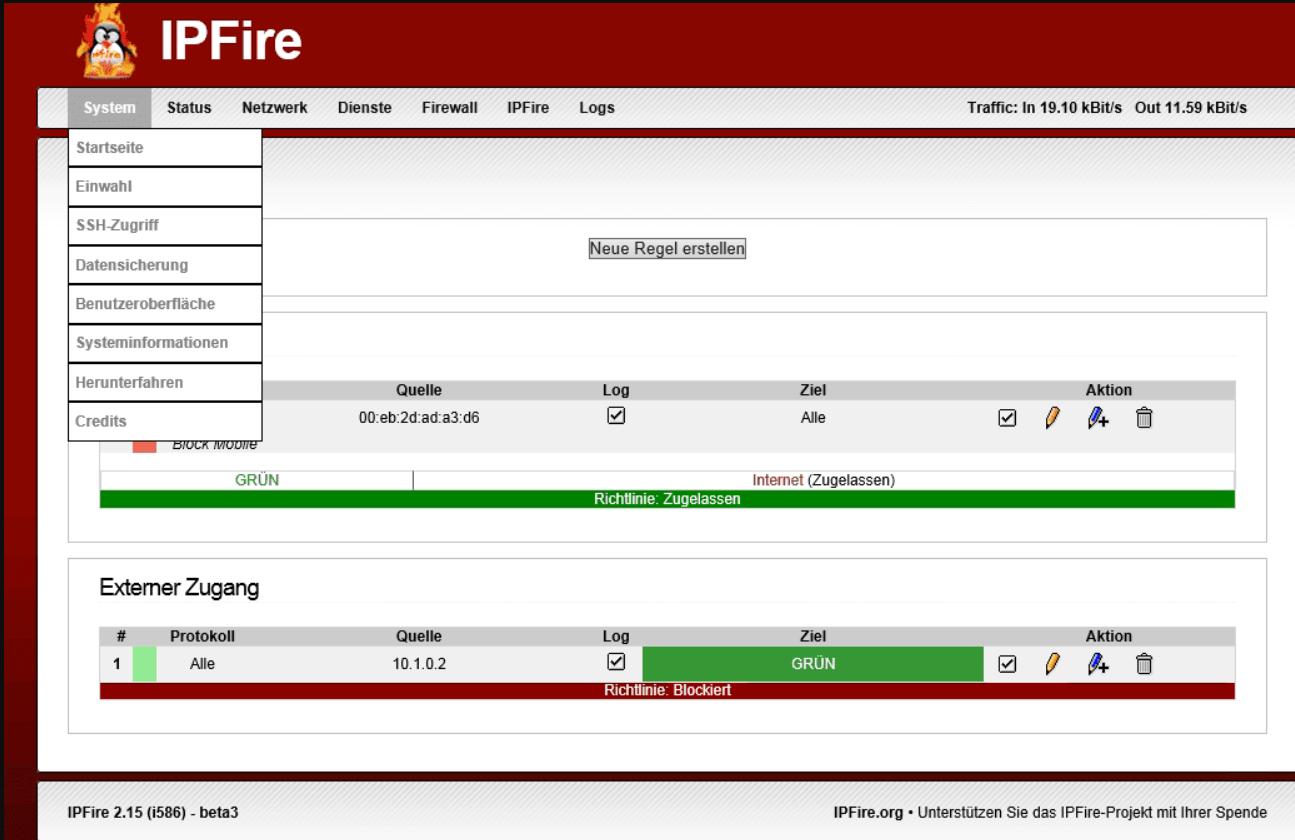Delete the 10.1.0.2 rule via trash icon
Image resolution: width=1295 pixels, height=840 pixels.
coord(1144,663)
